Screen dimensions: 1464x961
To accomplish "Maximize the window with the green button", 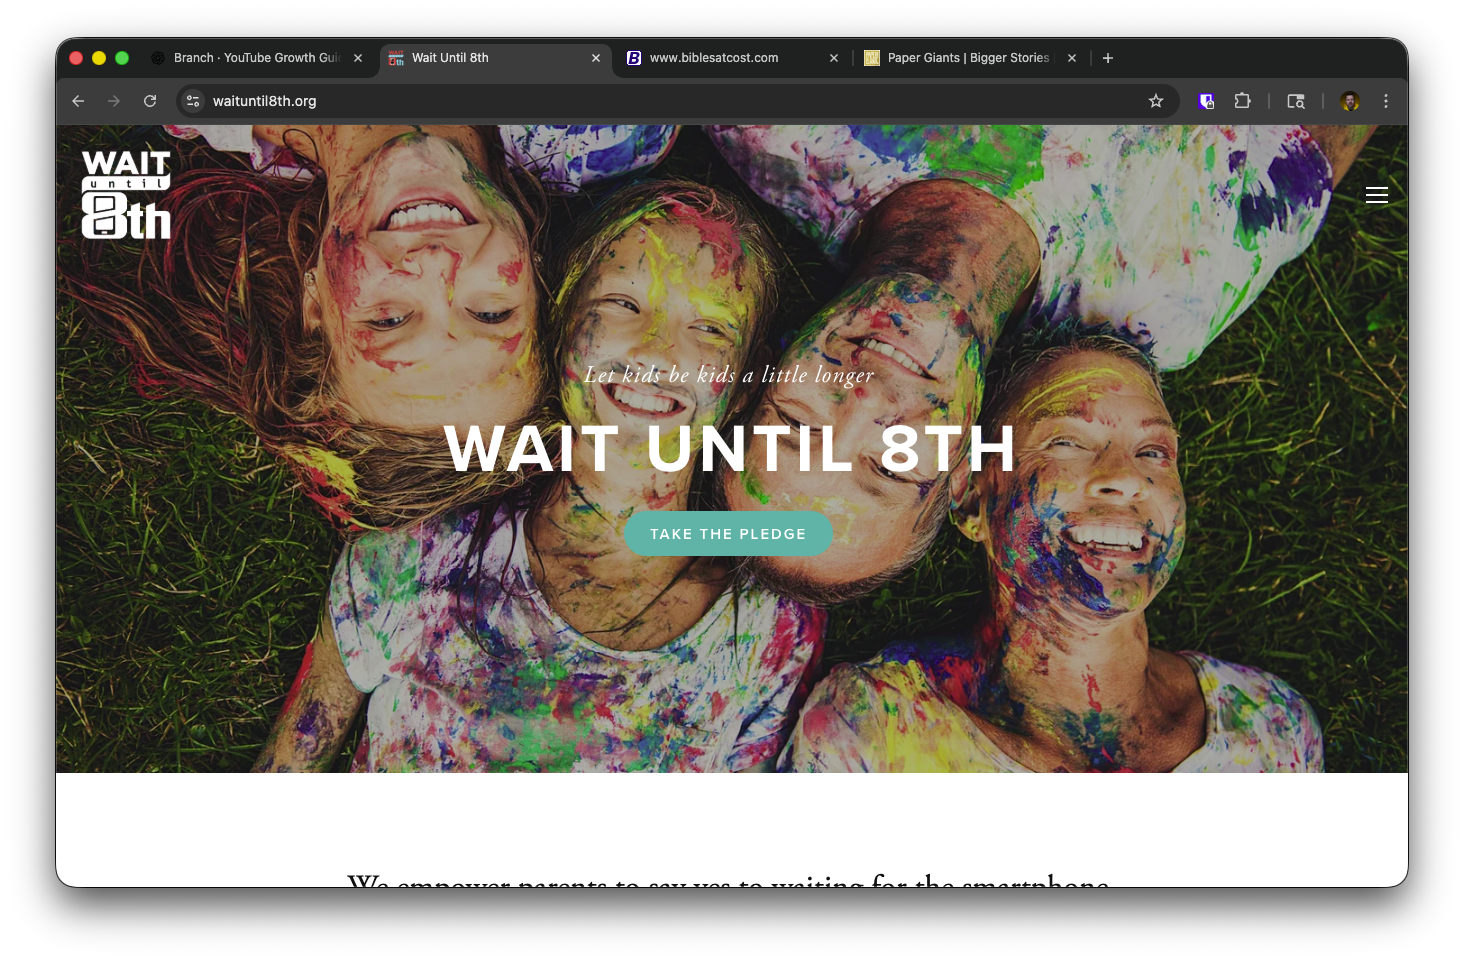I will click(122, 58).
